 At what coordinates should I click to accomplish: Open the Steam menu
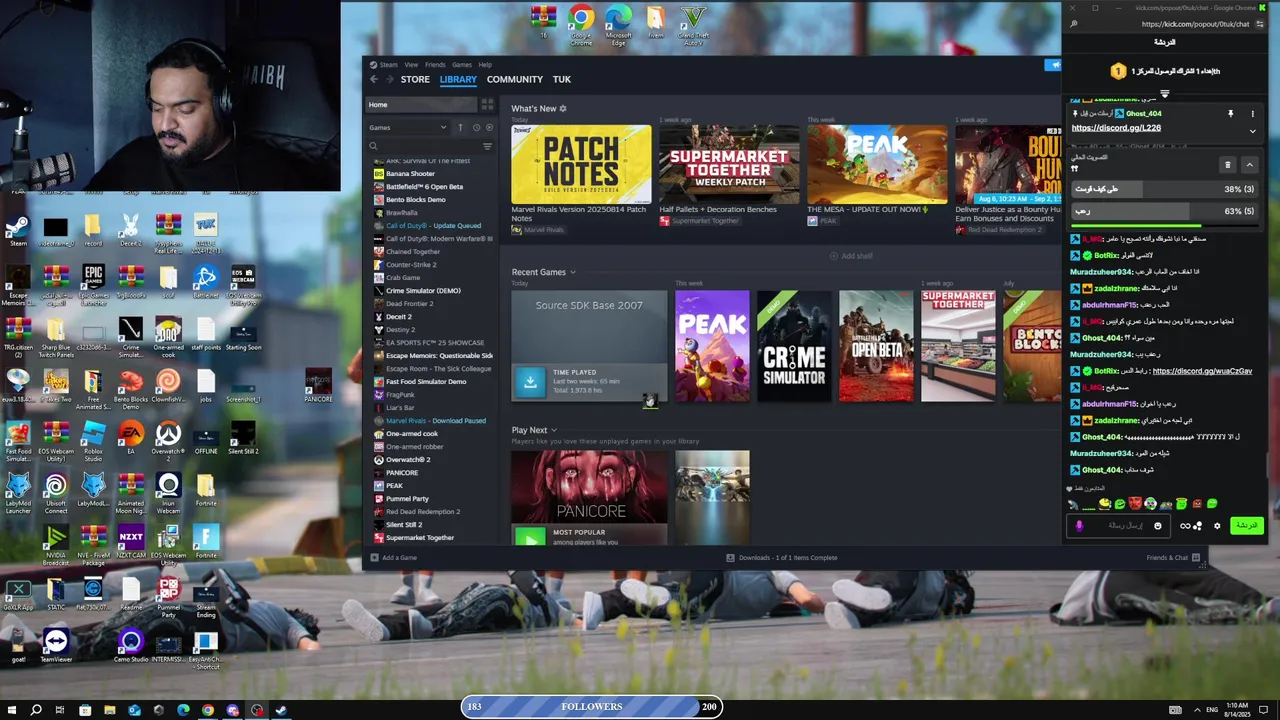(x=388, y=64)
